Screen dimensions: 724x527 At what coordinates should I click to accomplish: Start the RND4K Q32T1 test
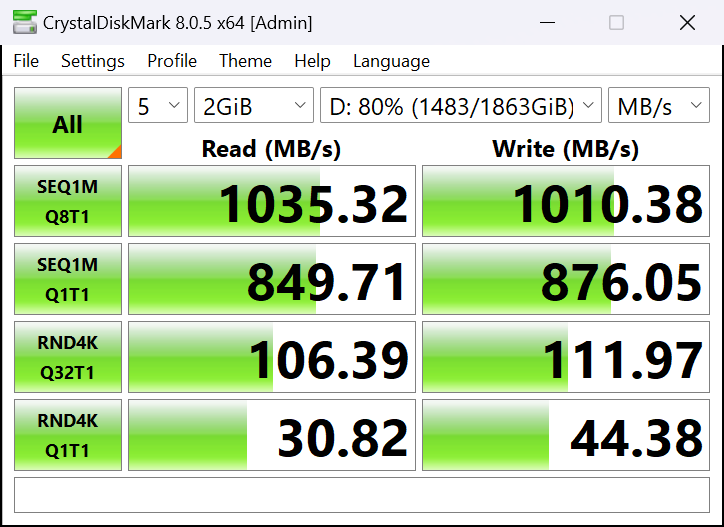[68, 357]
